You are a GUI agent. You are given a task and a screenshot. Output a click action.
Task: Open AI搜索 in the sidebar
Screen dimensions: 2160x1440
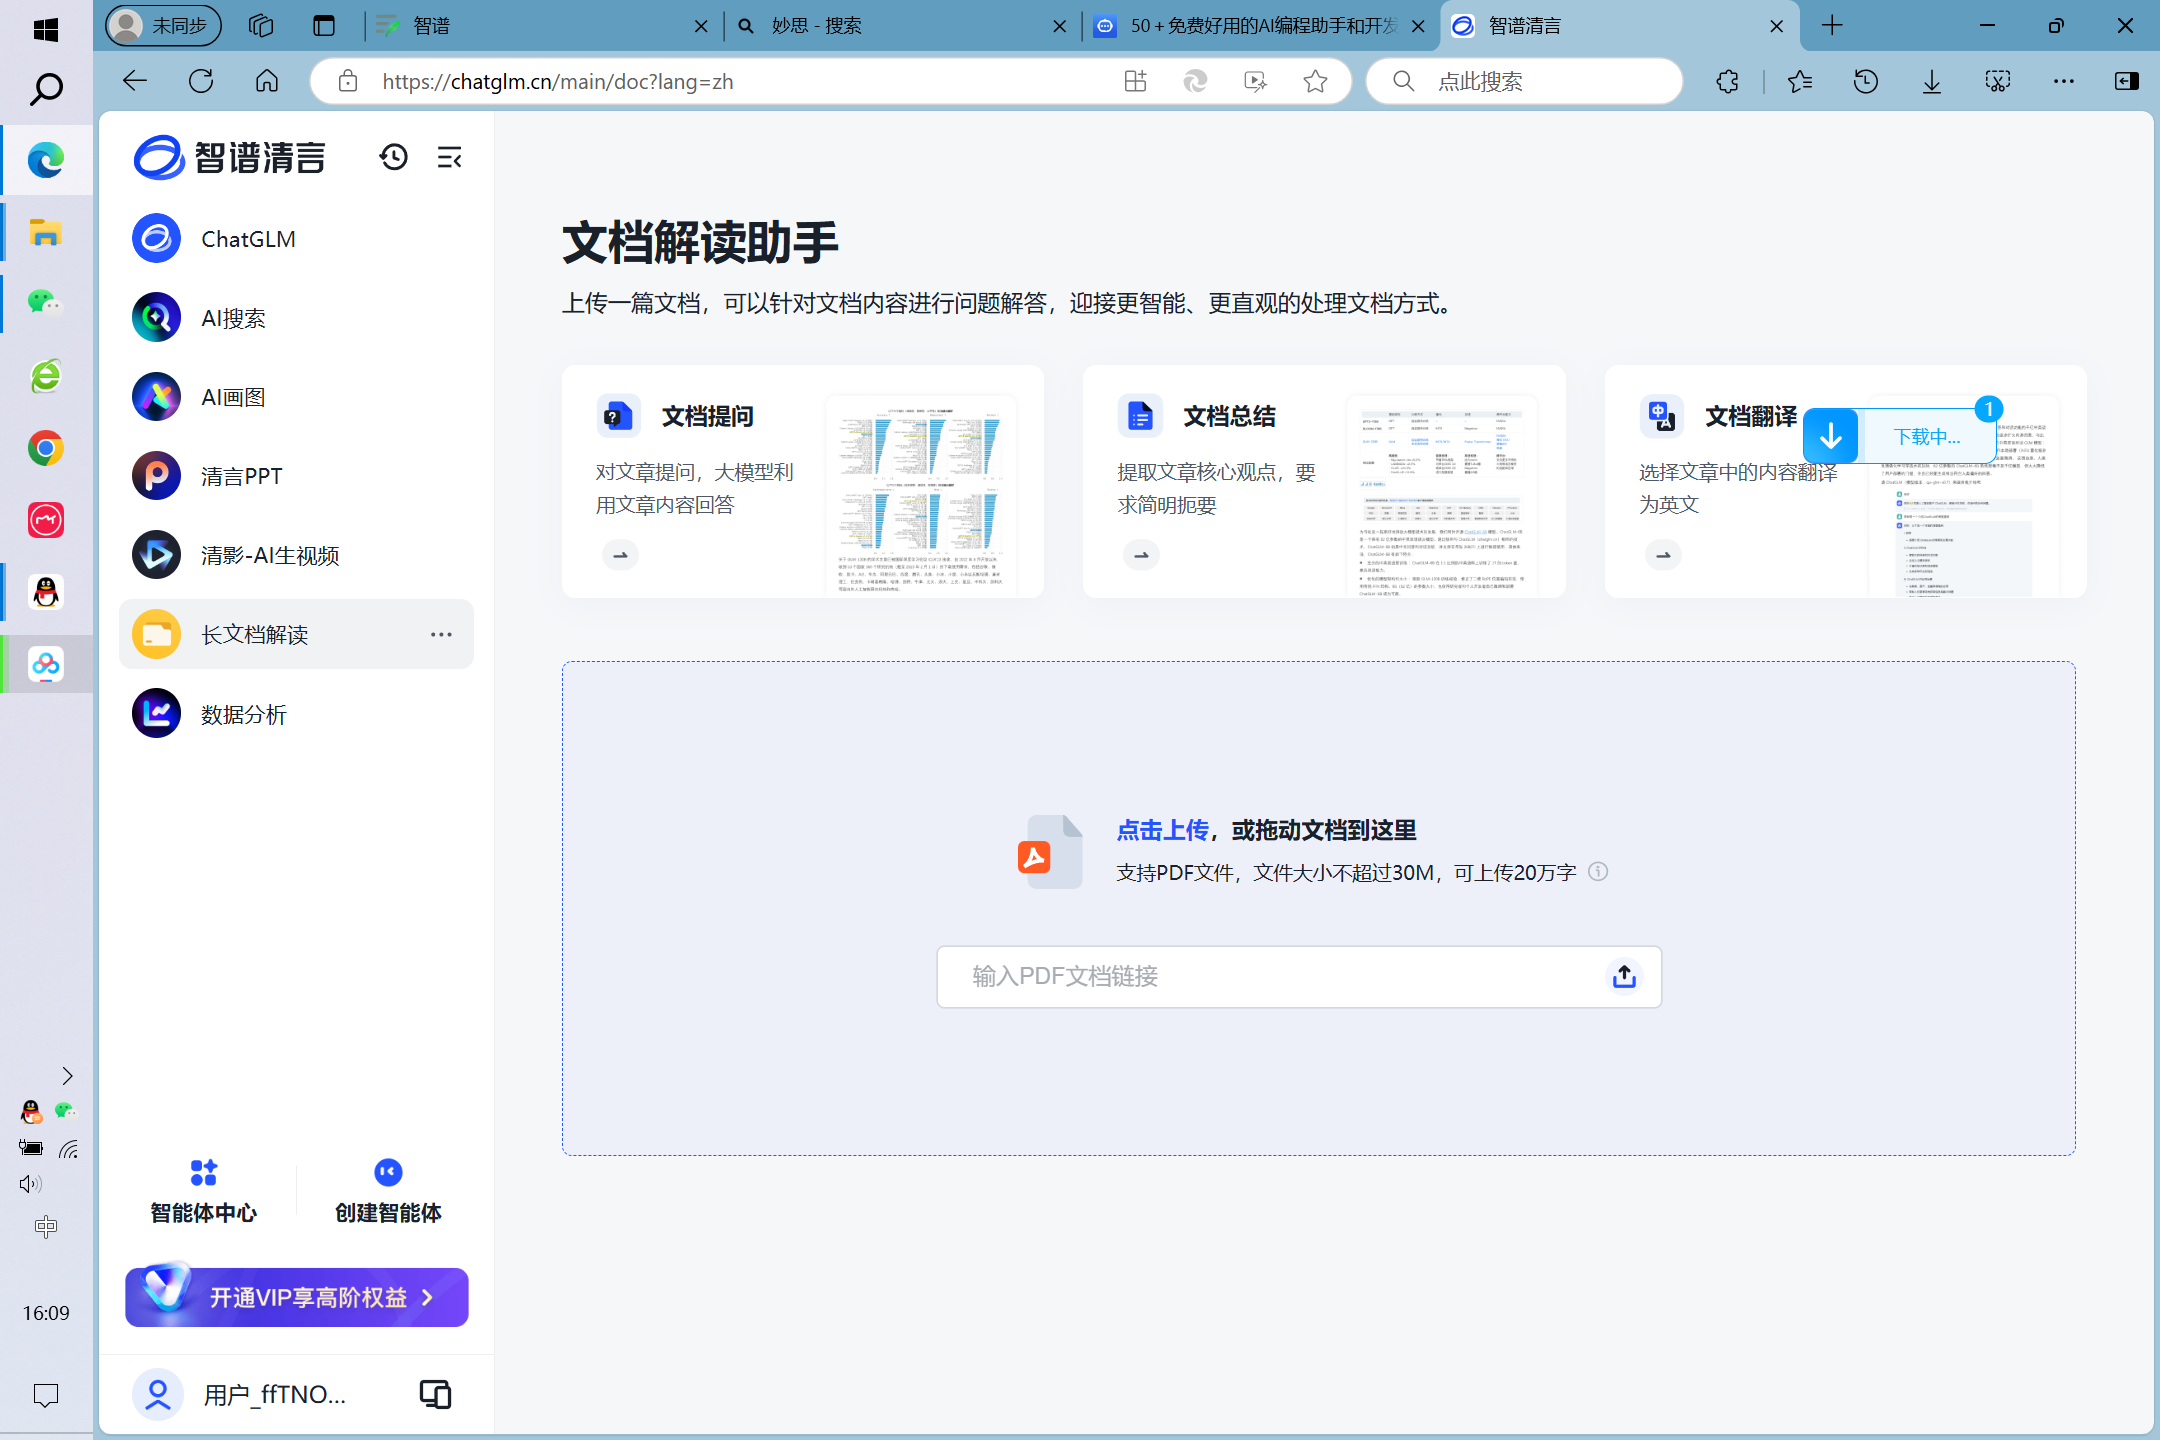click(x=296, y=318)
